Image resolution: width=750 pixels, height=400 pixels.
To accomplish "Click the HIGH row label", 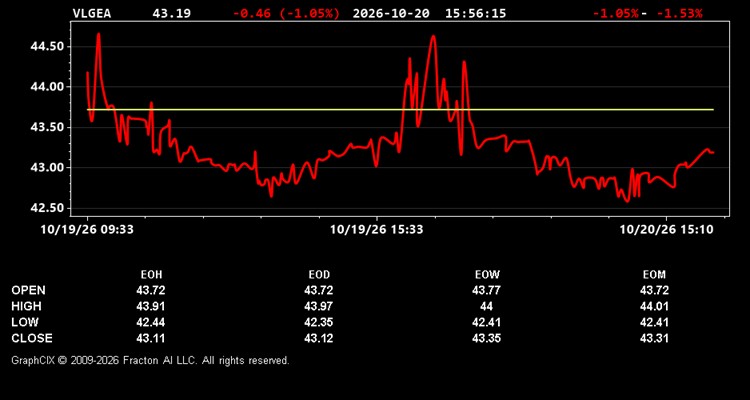I will click(x=26, y=306).
